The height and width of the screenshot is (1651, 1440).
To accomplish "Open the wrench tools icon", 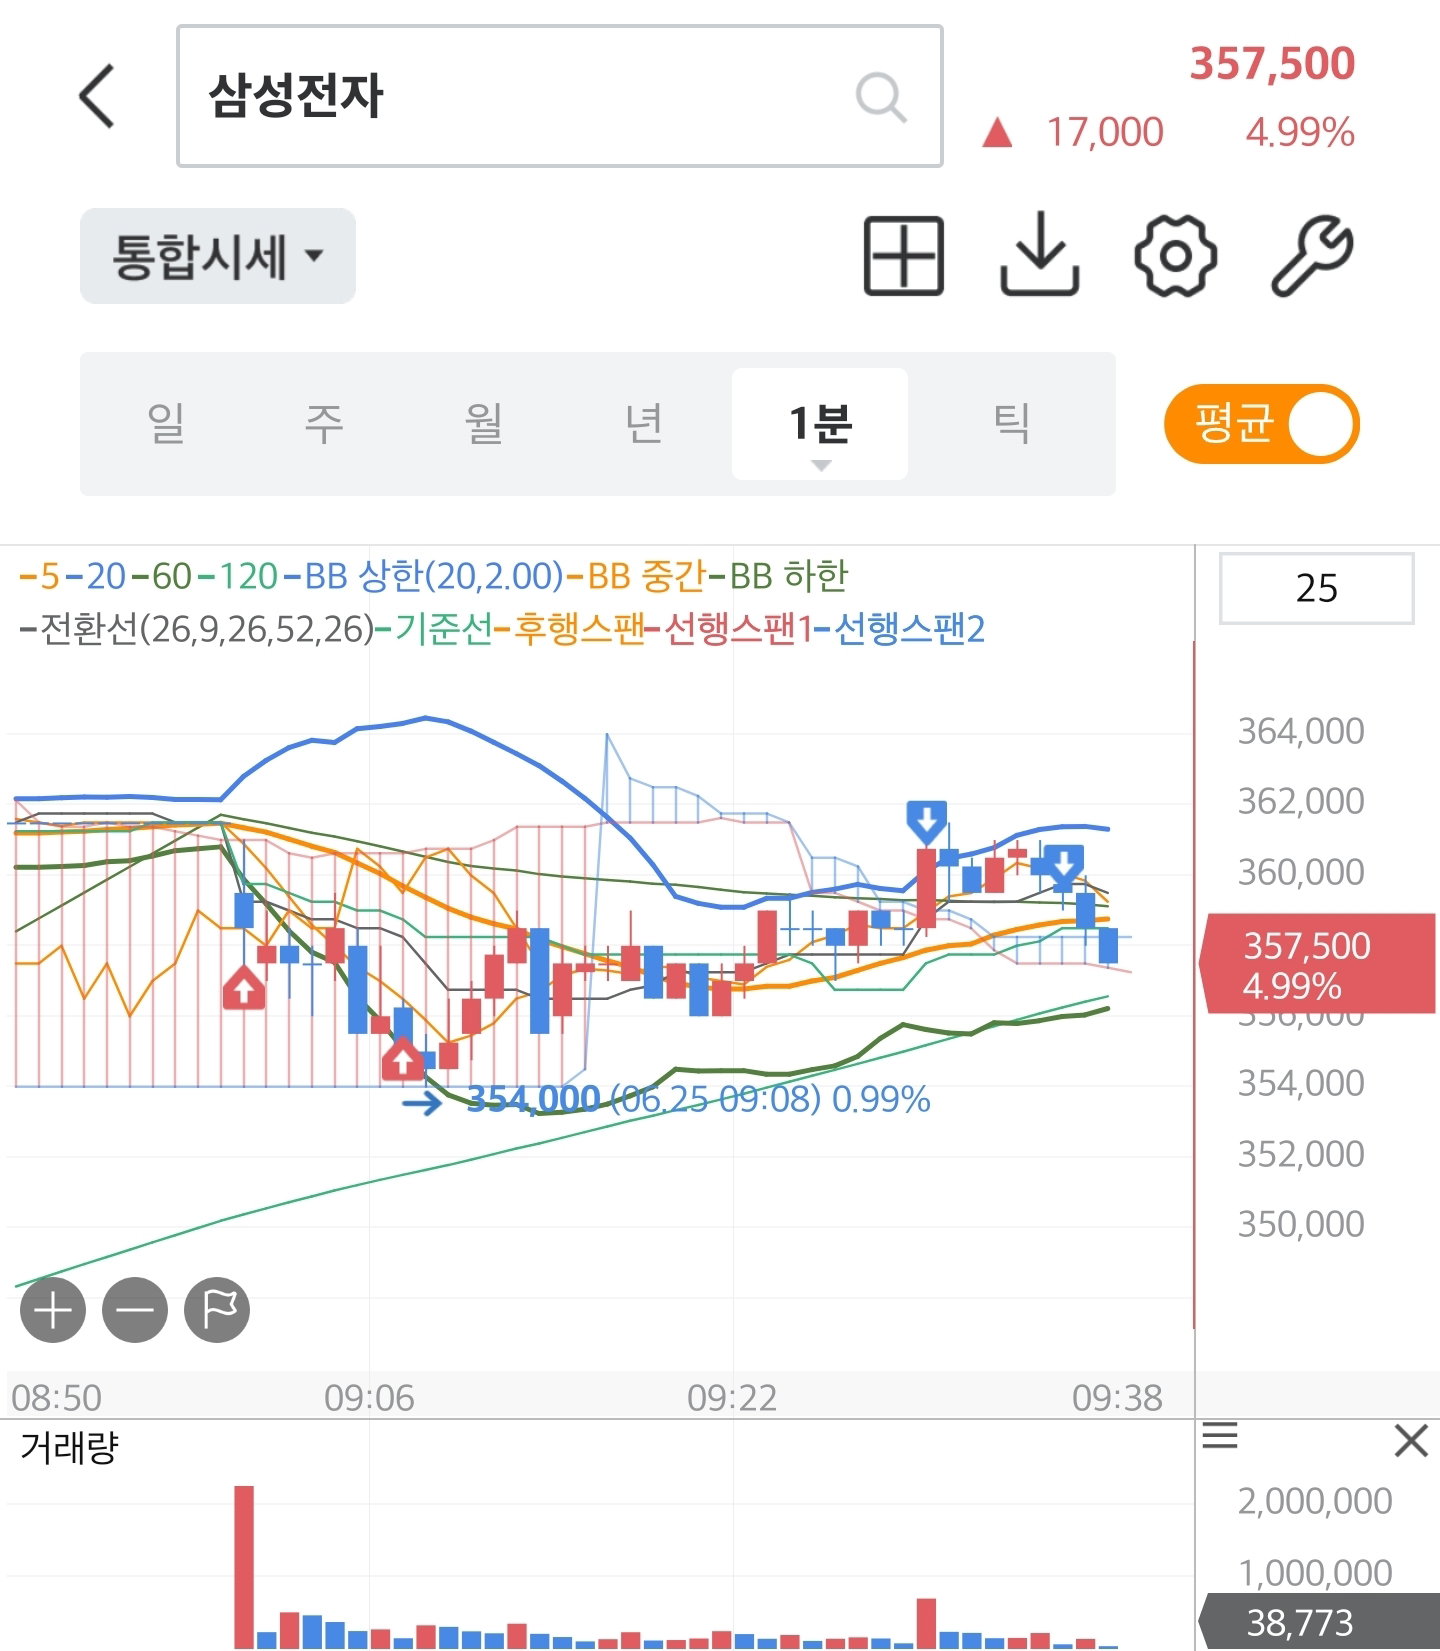I will point(1312,256).
